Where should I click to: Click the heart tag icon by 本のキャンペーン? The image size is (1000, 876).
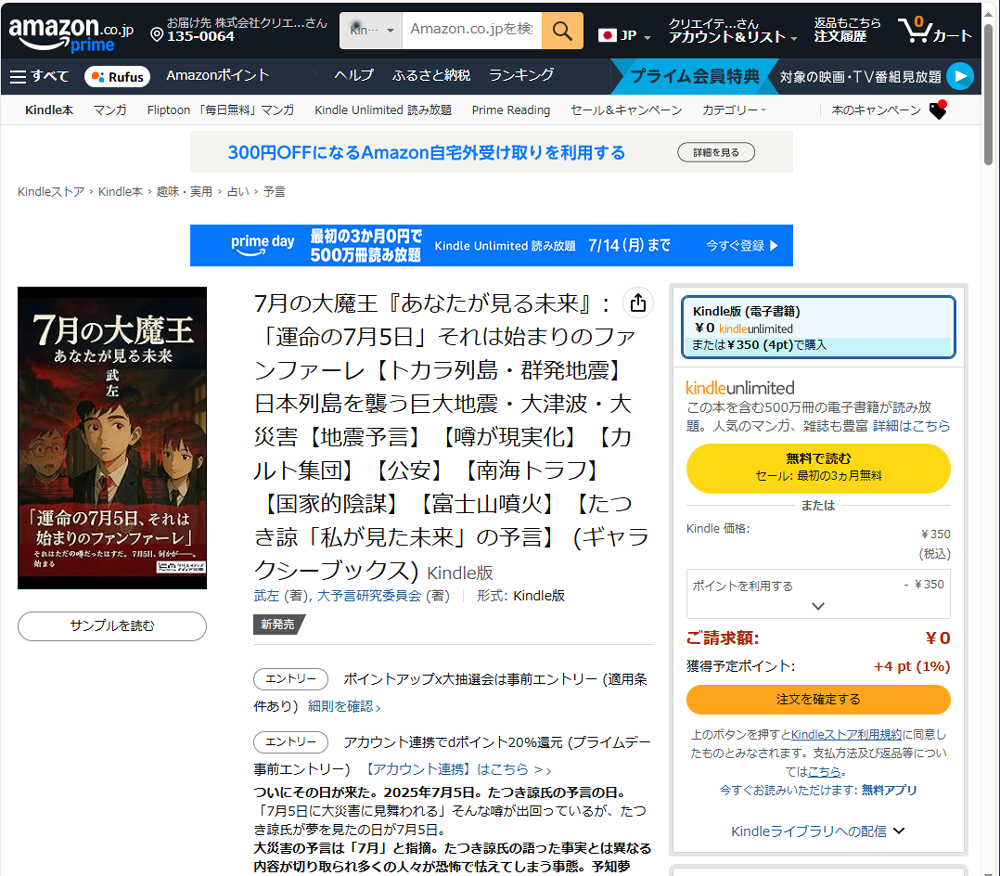coord(938,110)
